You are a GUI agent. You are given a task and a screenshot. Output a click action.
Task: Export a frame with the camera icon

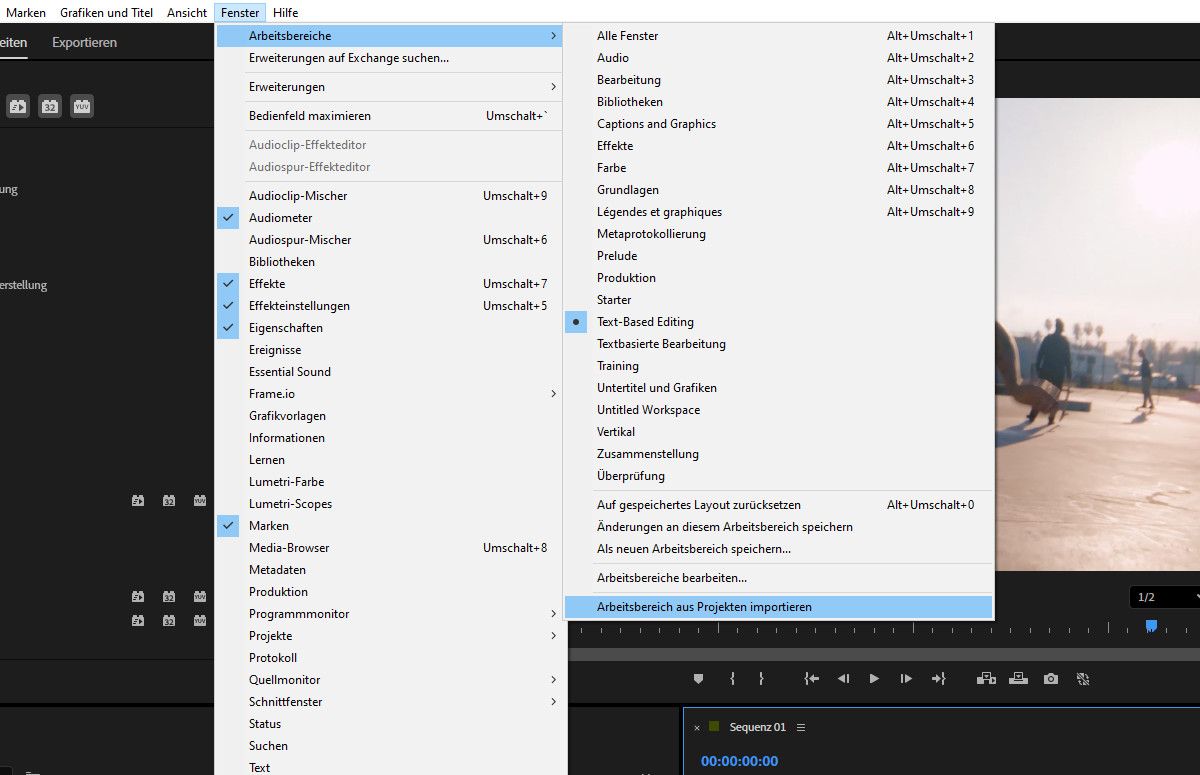(x=1050, y=678)
